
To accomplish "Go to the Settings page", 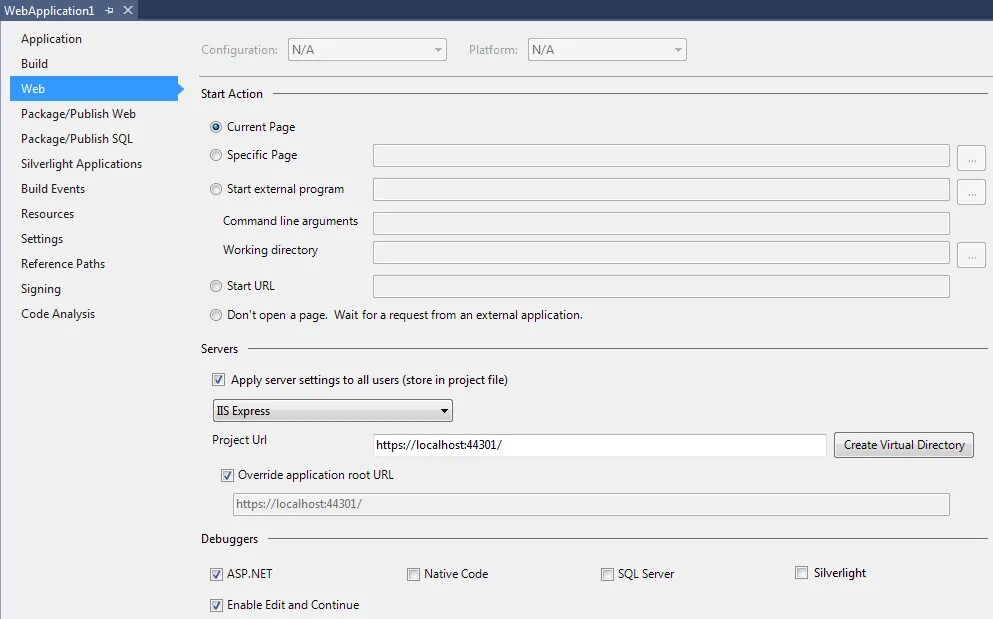I will 42,239.
